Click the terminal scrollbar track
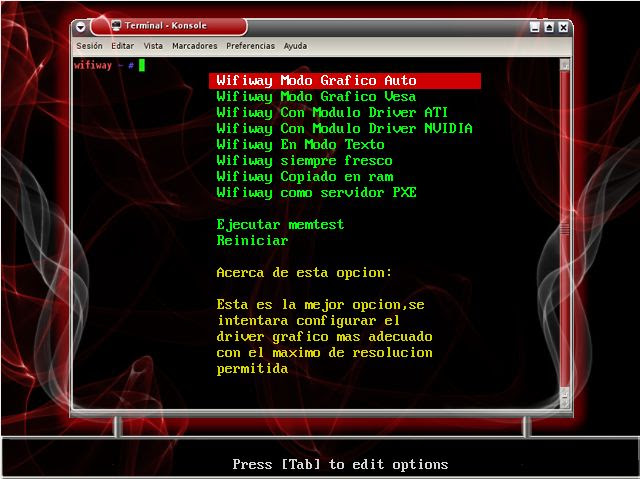 565,228
